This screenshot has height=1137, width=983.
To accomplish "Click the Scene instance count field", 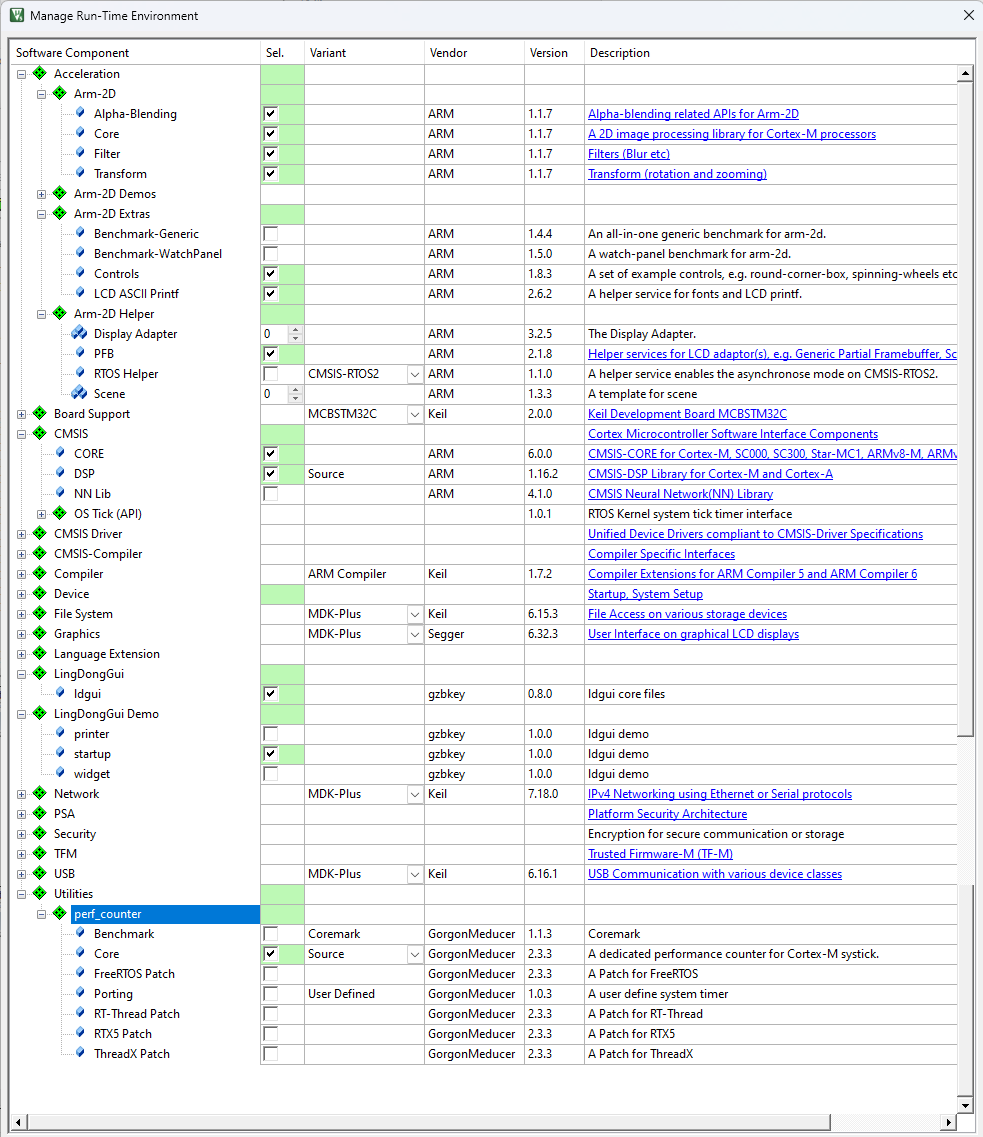I will 275,394.
